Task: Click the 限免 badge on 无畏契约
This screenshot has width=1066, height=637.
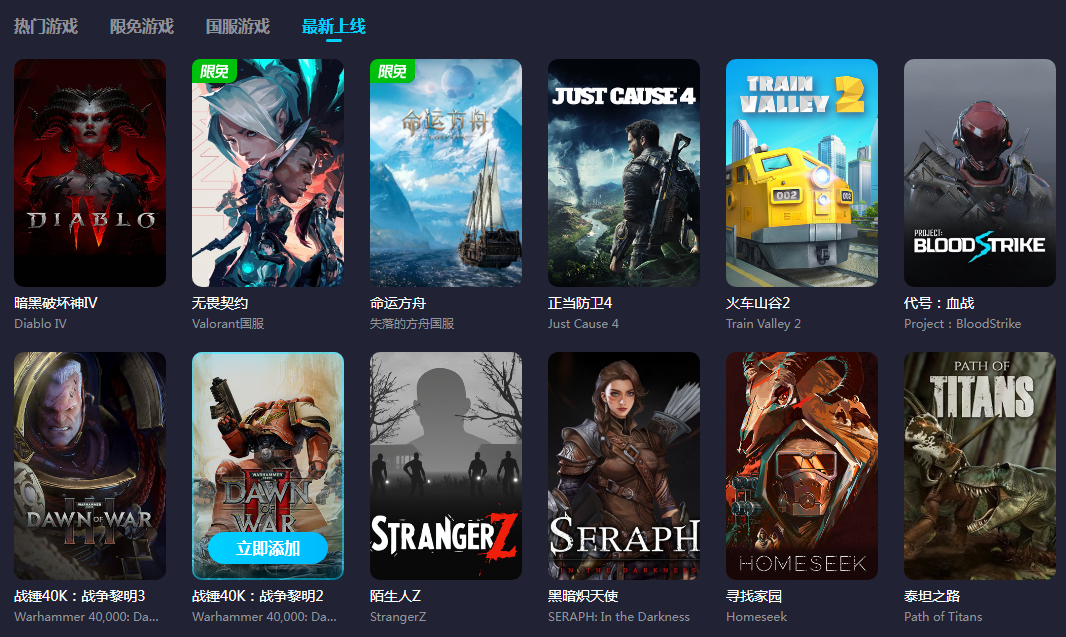Action: pos(214,71)
